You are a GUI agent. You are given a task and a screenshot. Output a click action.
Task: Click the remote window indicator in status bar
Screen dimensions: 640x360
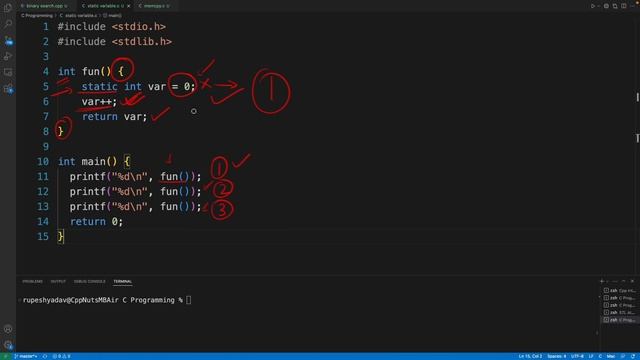click(6, 356)
